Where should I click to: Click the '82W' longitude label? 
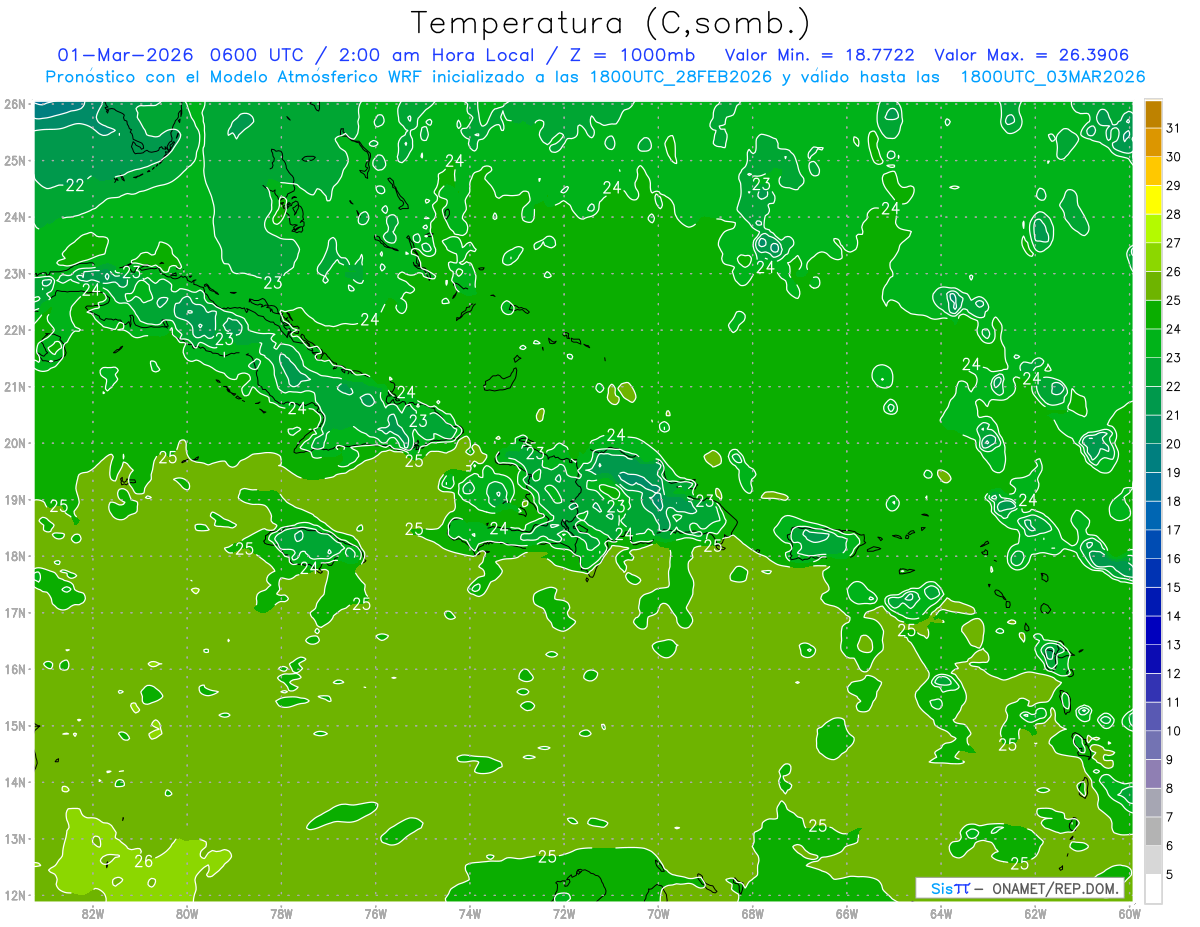tap(92, 913)
